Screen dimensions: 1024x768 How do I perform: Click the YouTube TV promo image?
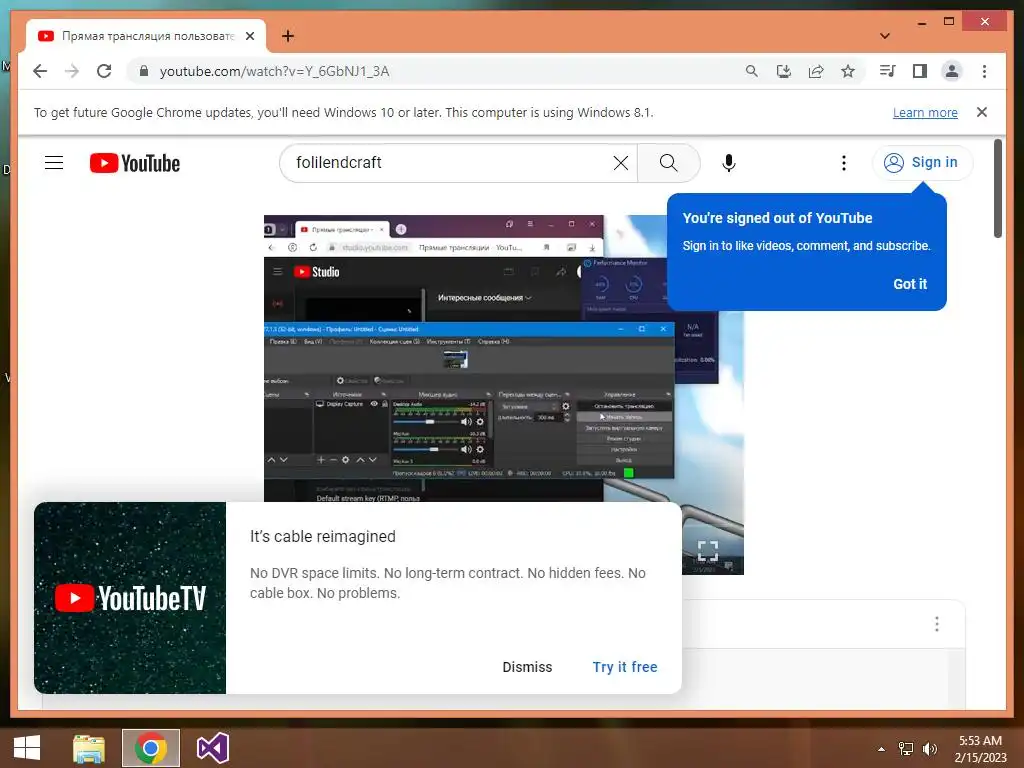click(130, 598)
